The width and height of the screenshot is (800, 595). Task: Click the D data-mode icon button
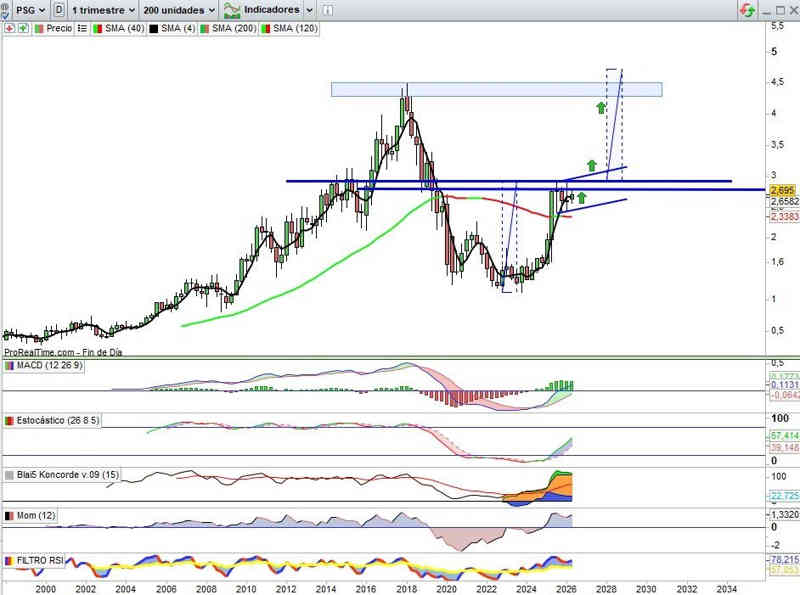[59, 10]
